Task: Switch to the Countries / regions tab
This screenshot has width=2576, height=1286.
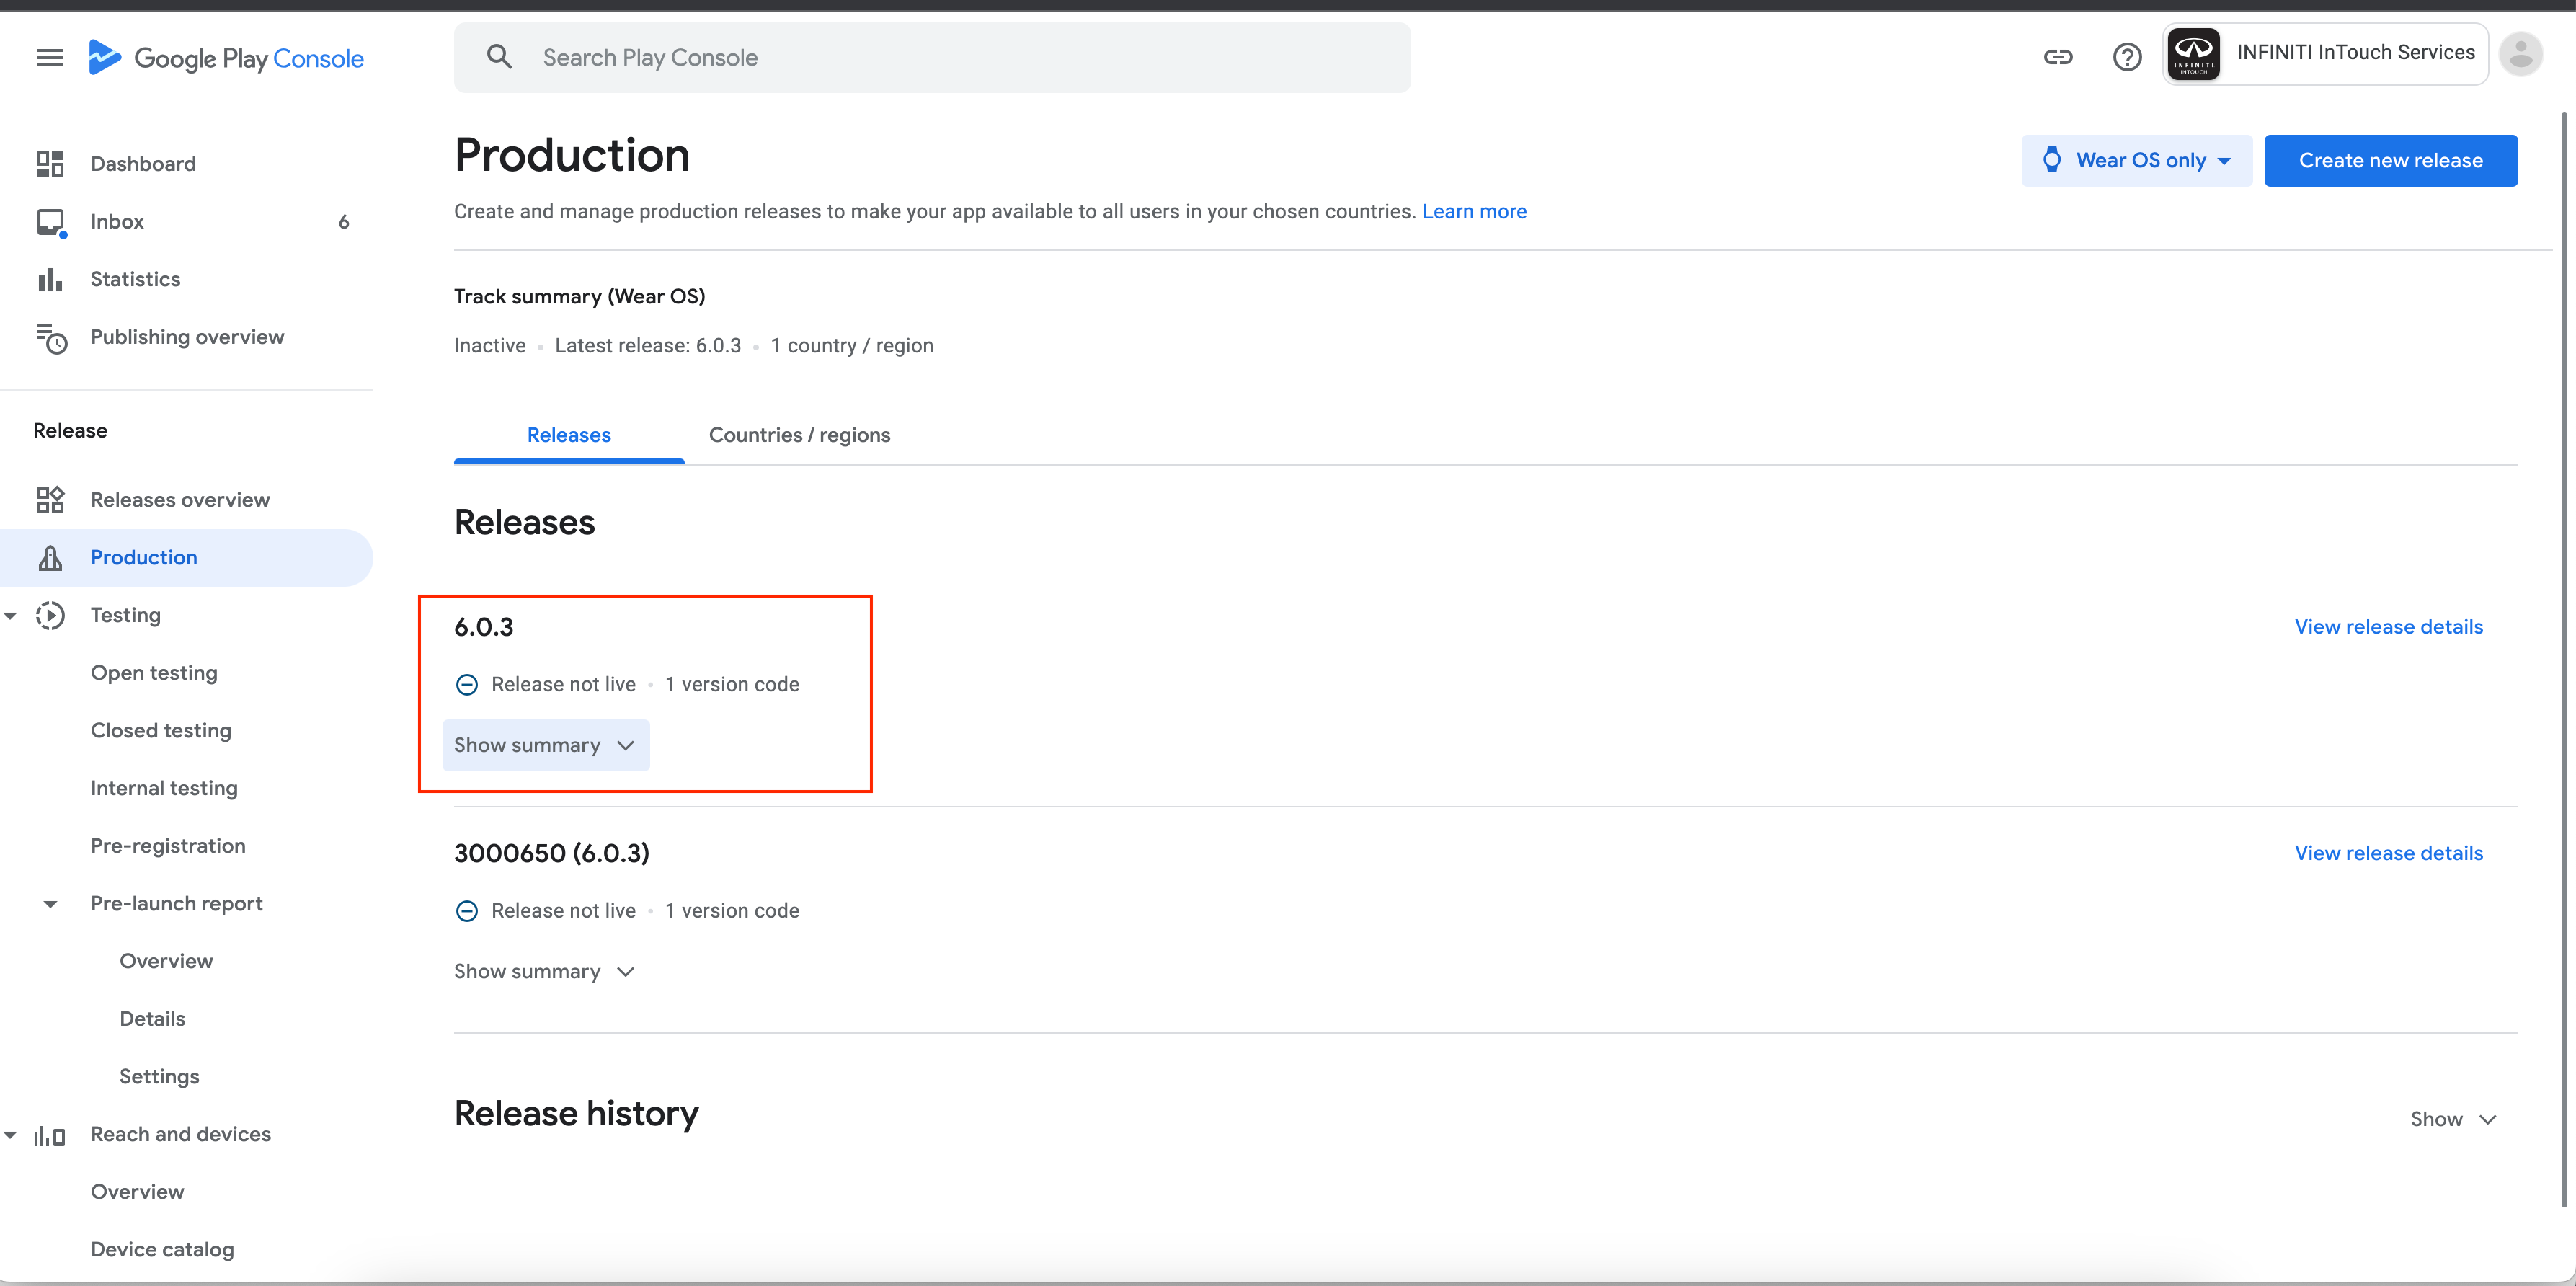Action: click(800, 434)
